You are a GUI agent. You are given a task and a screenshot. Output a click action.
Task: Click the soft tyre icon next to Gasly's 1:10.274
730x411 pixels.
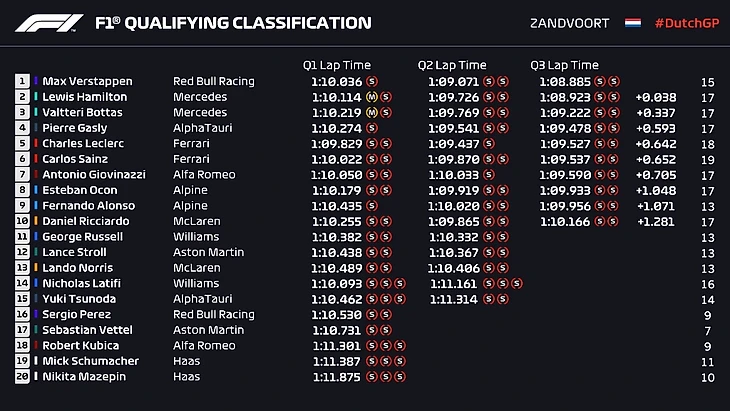point(372,128)
